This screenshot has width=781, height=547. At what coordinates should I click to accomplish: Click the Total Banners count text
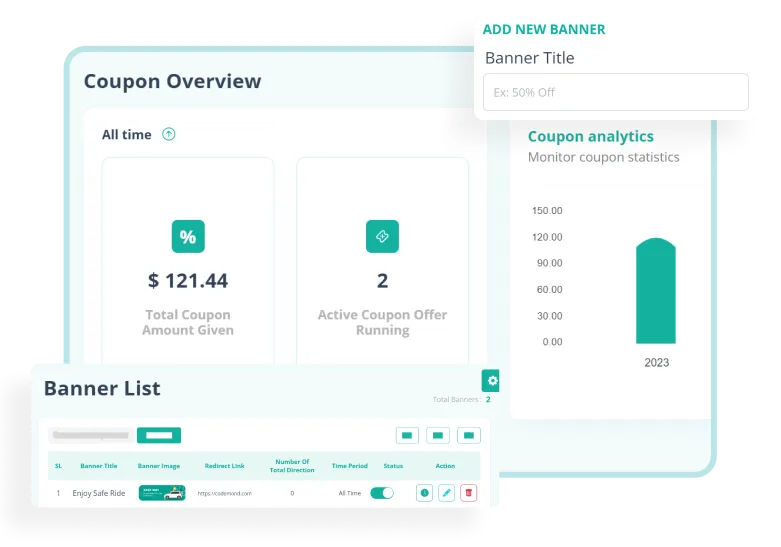point(462,400)
